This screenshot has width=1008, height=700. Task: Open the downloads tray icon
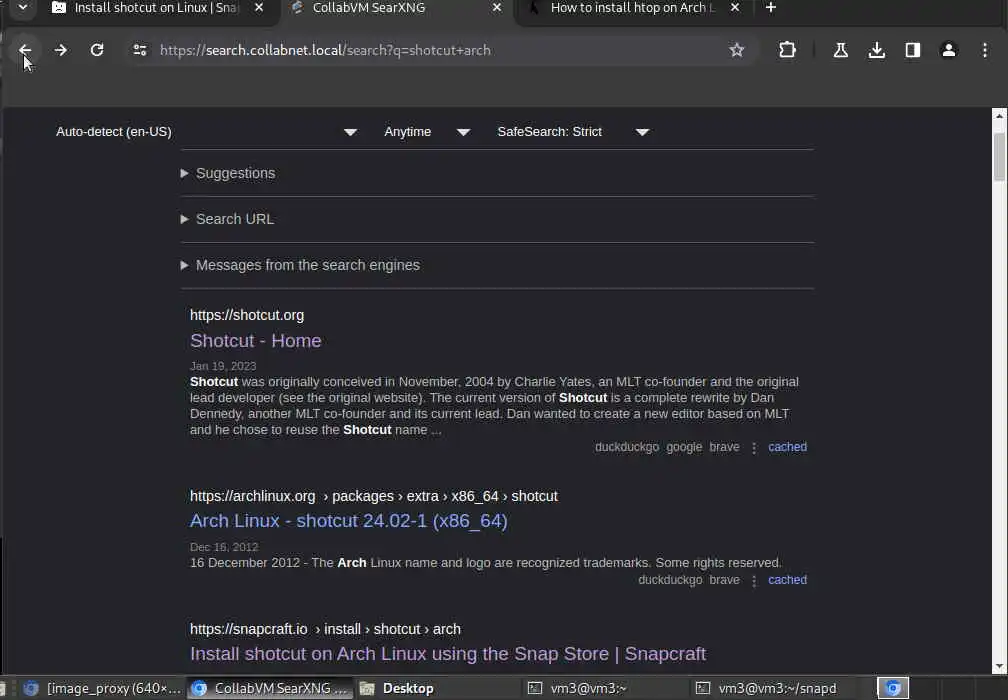tap(876, 49)
